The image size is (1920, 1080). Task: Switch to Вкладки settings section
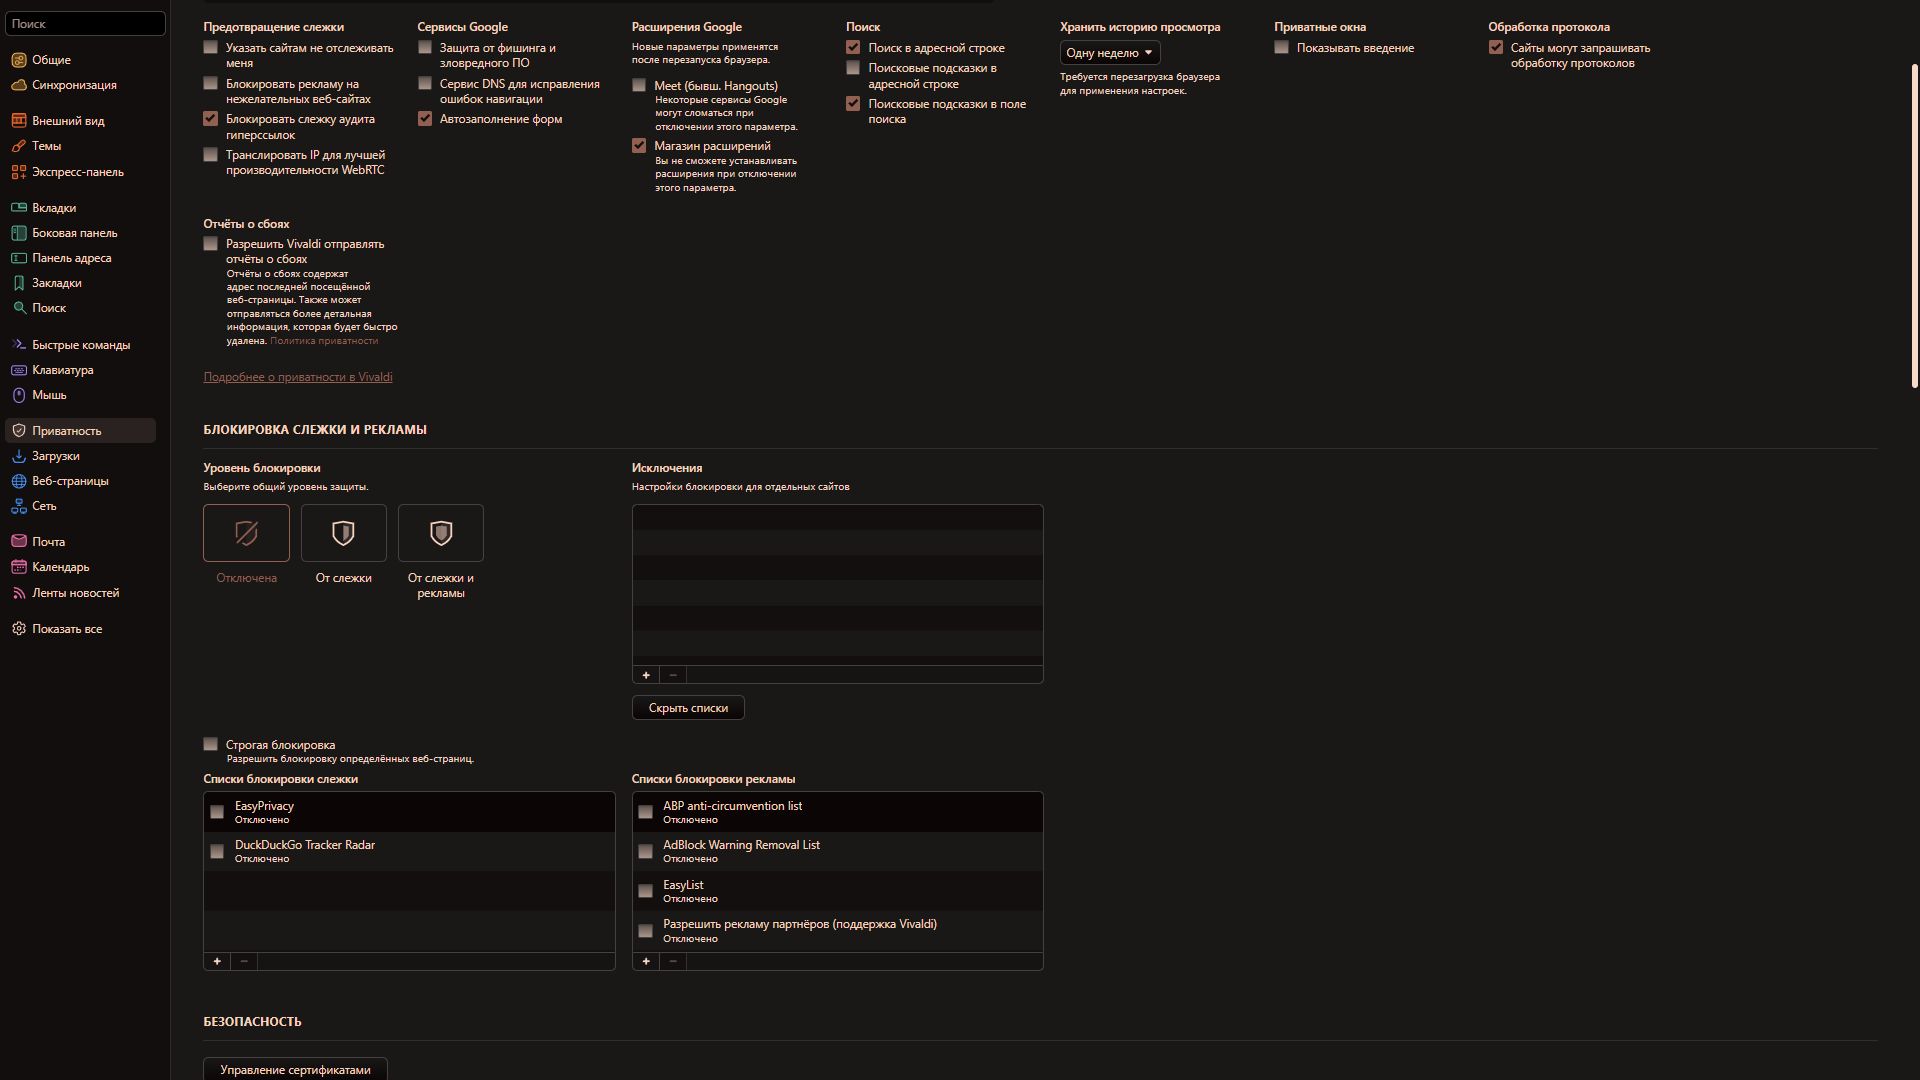[54, 208]
